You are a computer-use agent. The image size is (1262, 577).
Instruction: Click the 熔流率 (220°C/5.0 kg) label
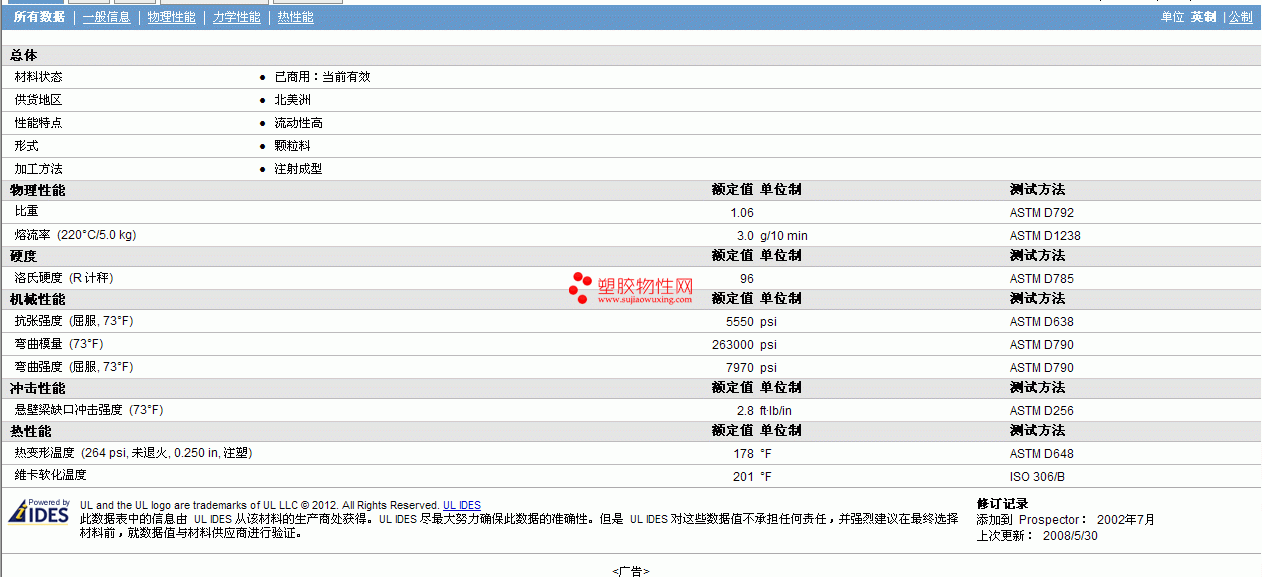75,235
